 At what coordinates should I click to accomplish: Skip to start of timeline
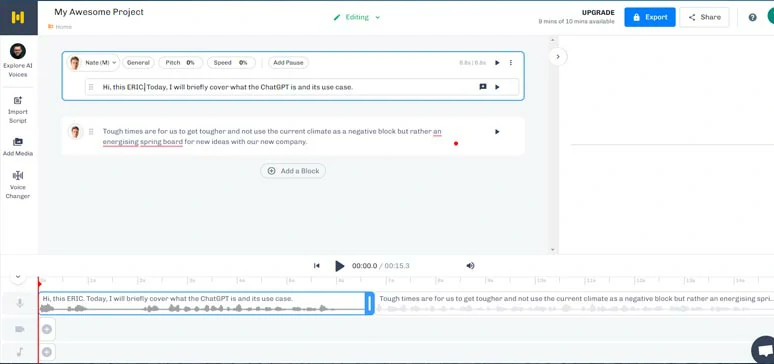click(316, 266)
